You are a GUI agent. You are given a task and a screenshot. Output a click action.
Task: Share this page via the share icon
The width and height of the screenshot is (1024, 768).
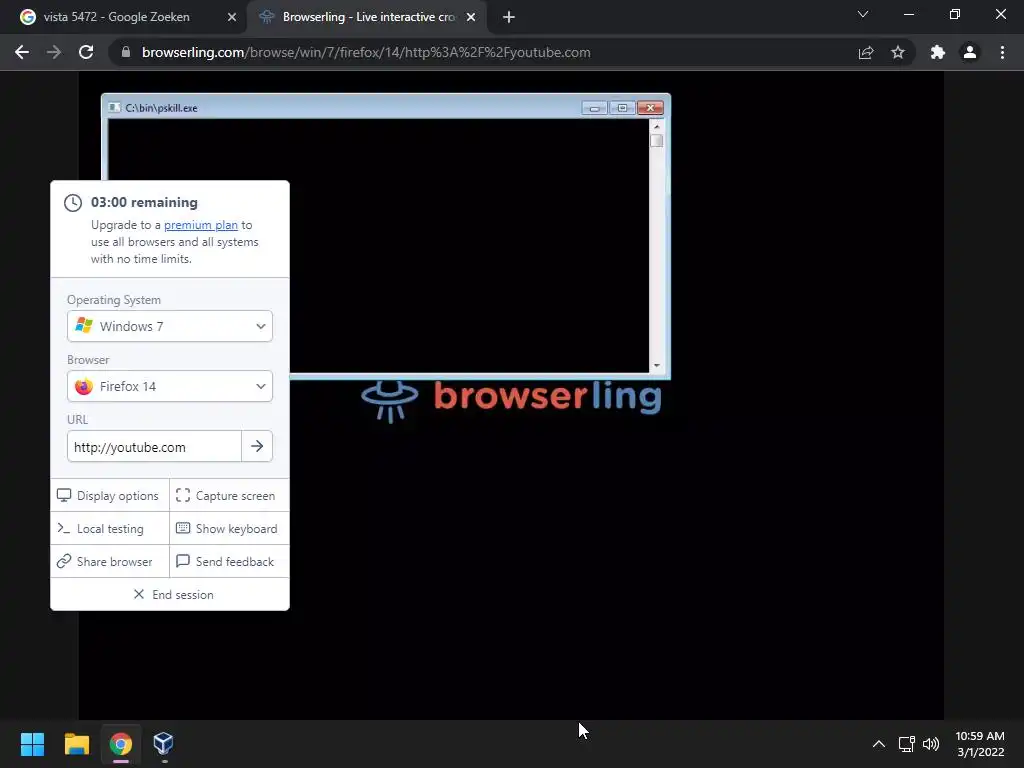(866, 52)
